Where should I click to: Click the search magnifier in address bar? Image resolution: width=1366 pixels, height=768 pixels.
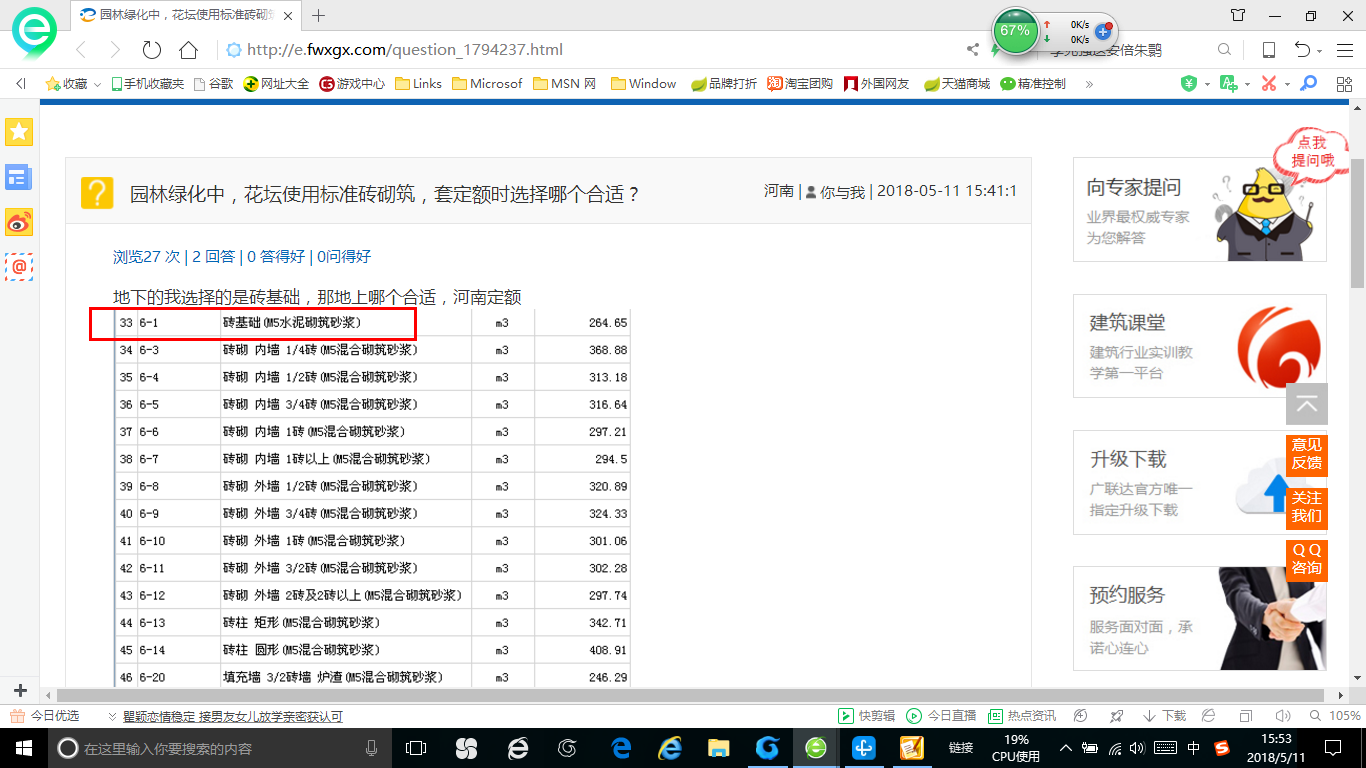pos(1224,50)
